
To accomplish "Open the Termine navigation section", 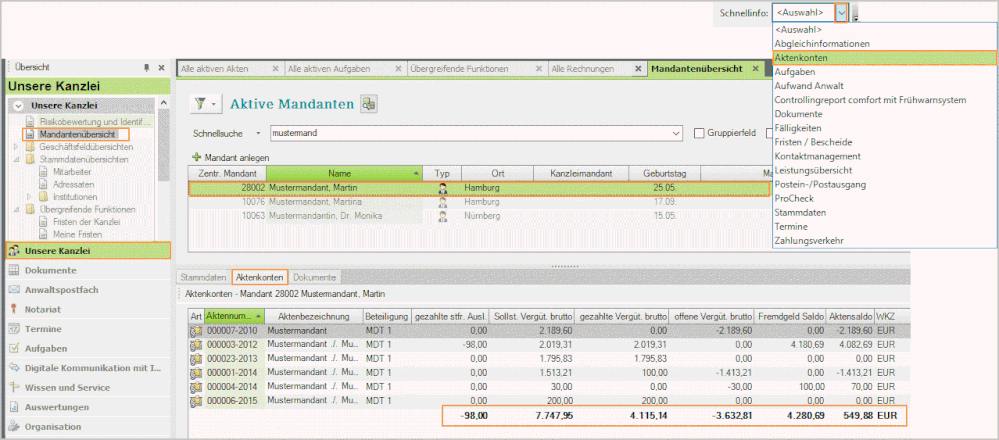I will (88, 329).
